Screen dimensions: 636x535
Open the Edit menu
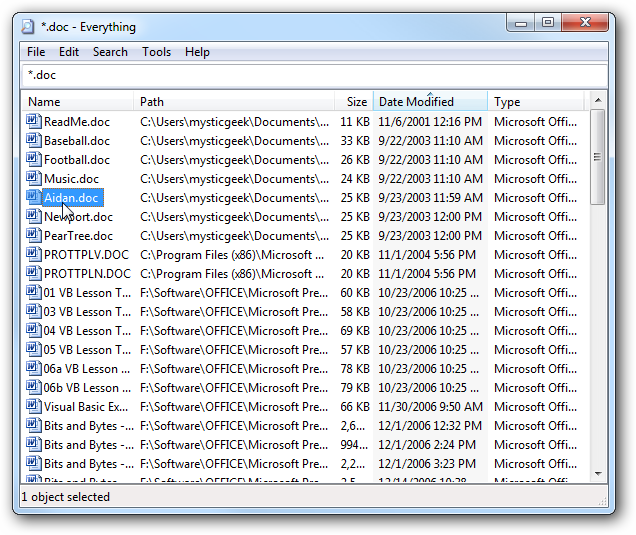[x=69, y=52]
